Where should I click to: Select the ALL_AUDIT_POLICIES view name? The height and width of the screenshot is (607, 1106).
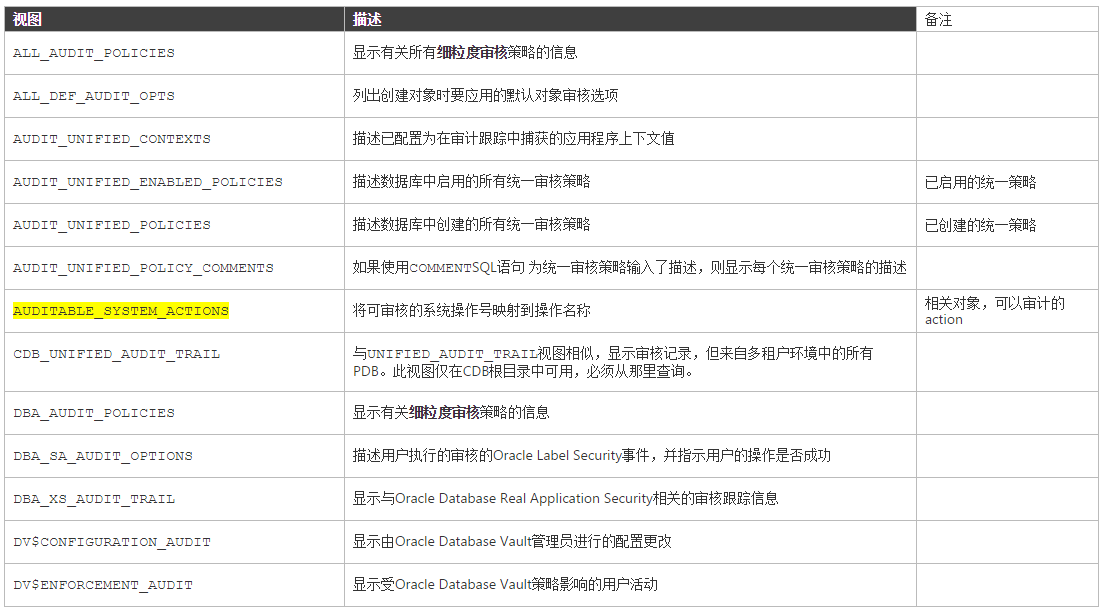(x=94, y=53)
